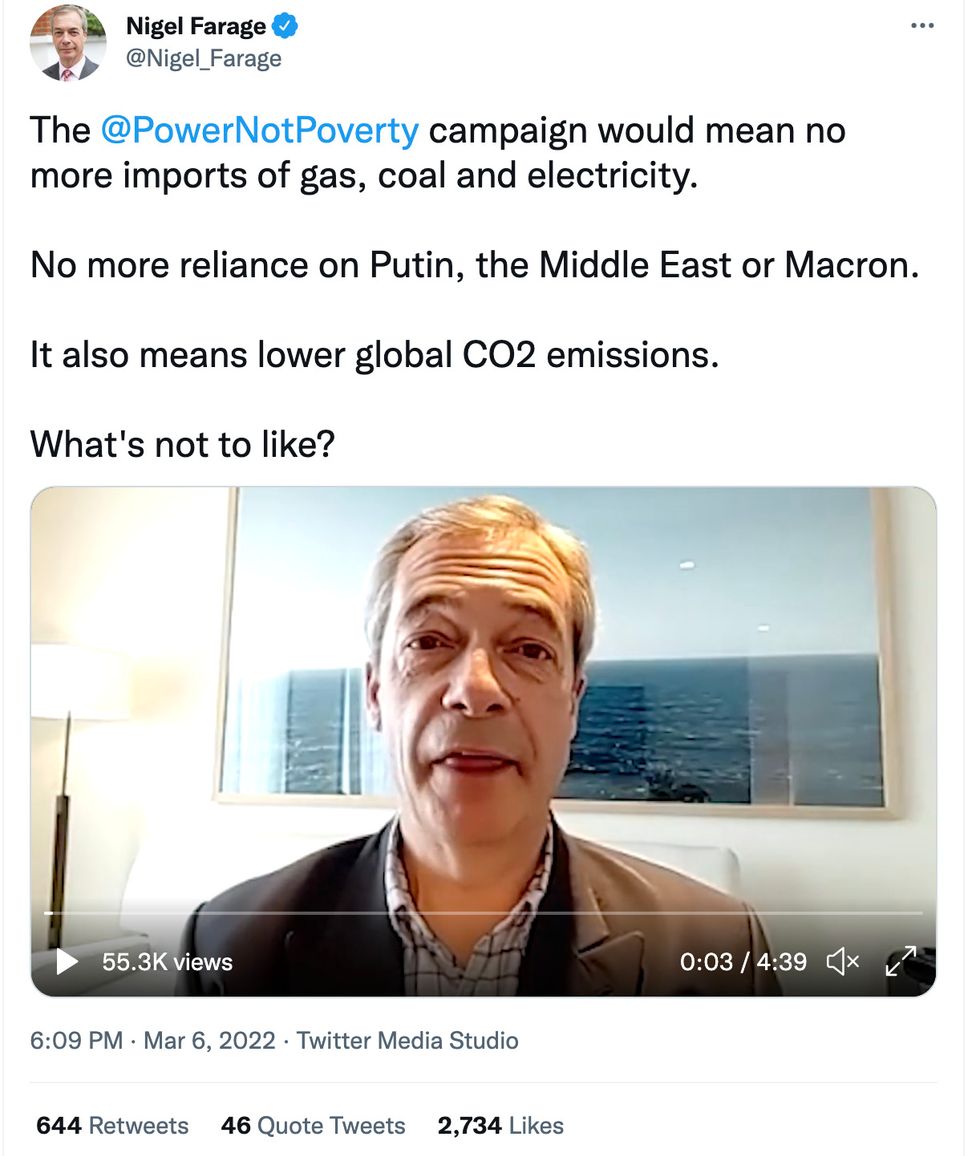Open the @PowerNotPoverty profile link
980x1156 pixels.
(258, 130)
